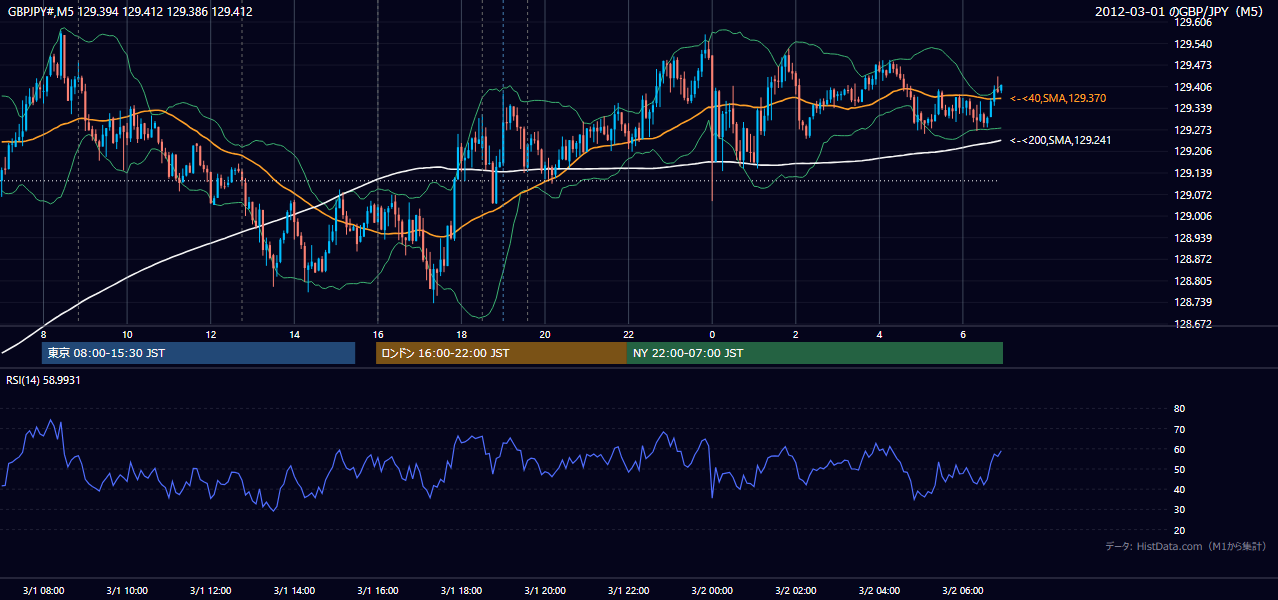Click hour tick 12 under price chart
The width and height of the screenshot is (1278, 600).
coord(210,334)
